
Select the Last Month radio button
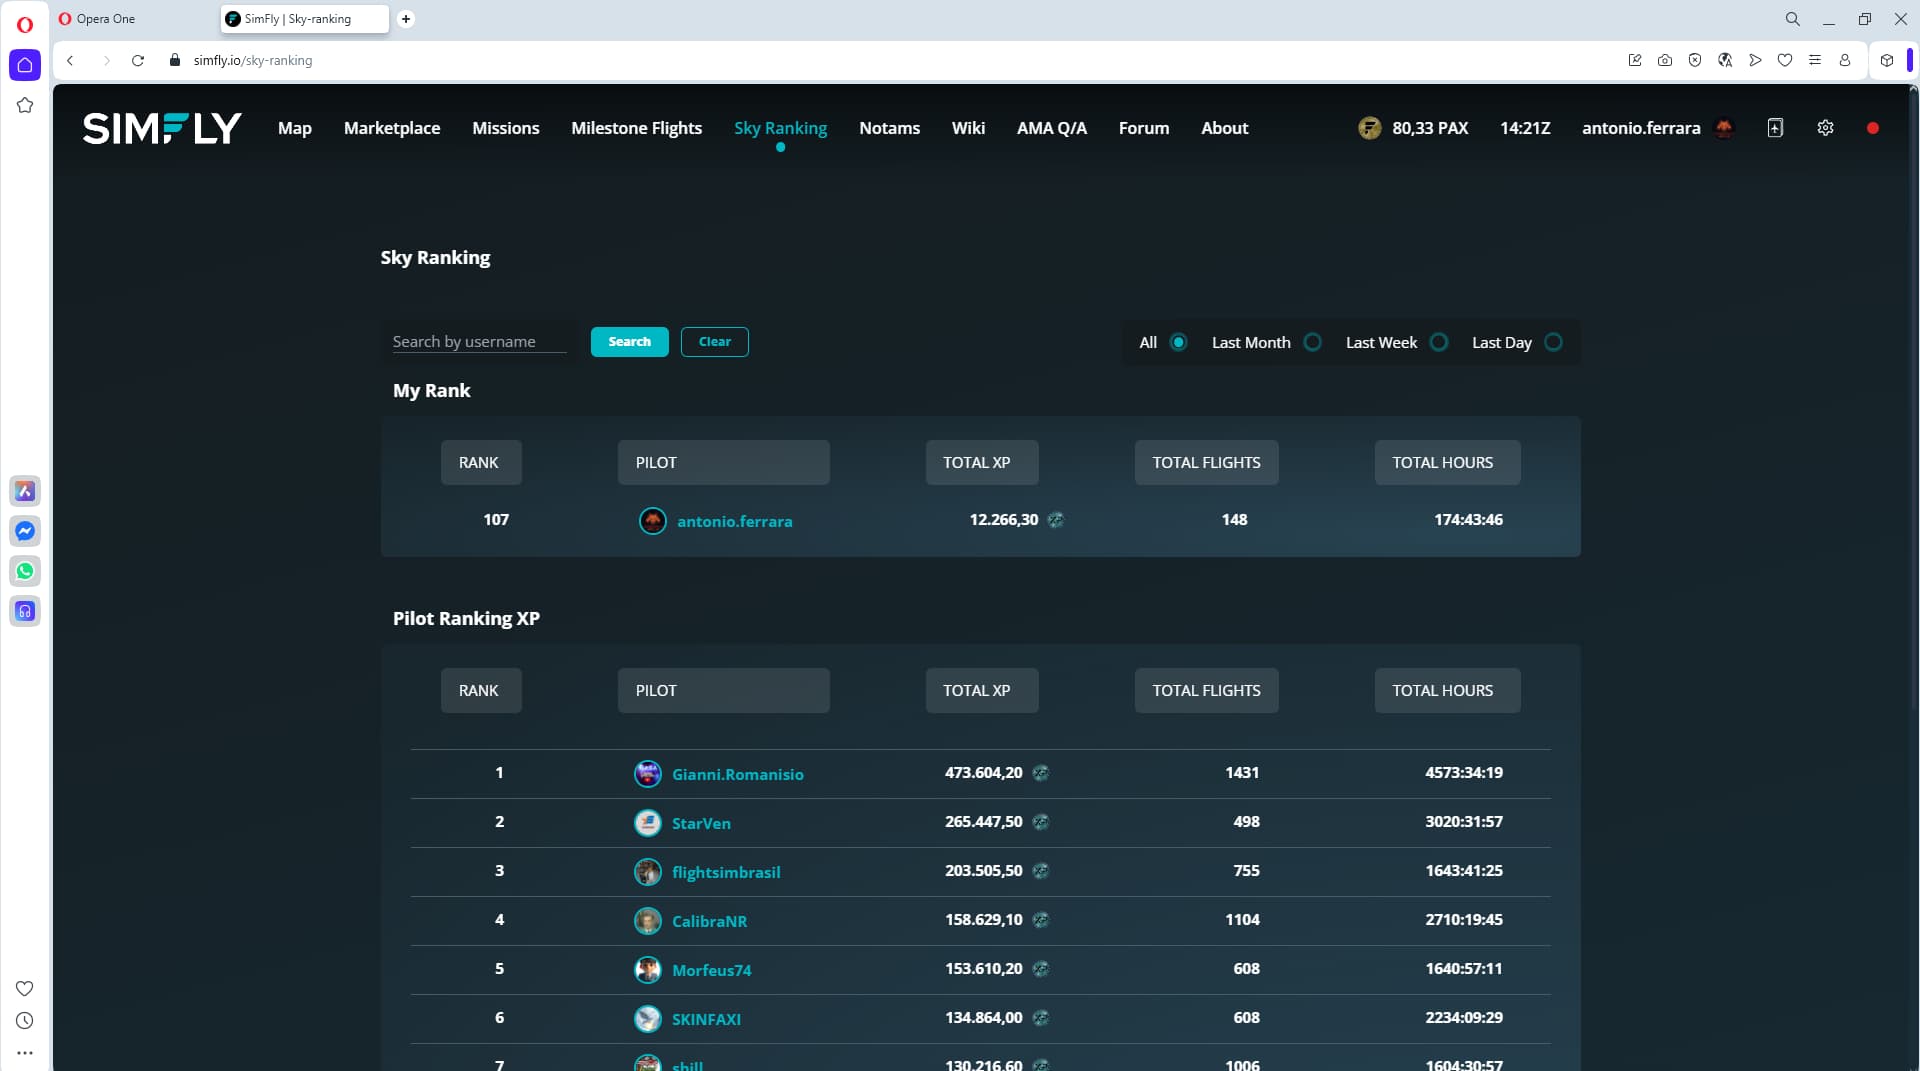click(1313, 342)
